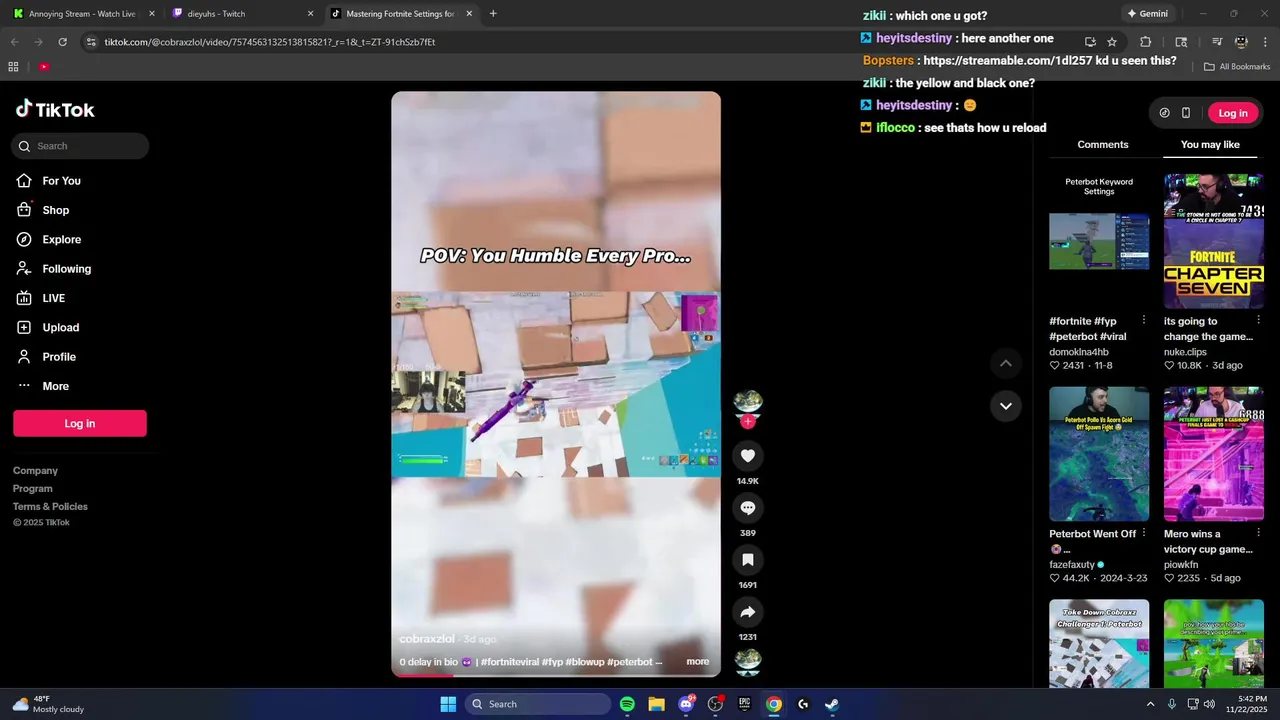Open the TikTok Shop page
Image resolution: width=1280 pixels, height=720 pixels.
(42, 210)
